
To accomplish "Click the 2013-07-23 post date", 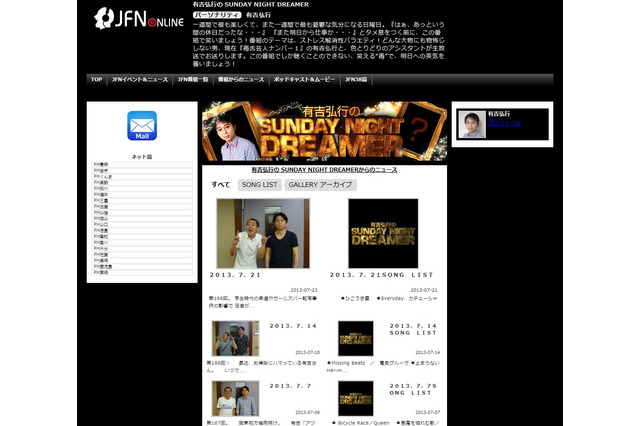I will pos(304,290).
